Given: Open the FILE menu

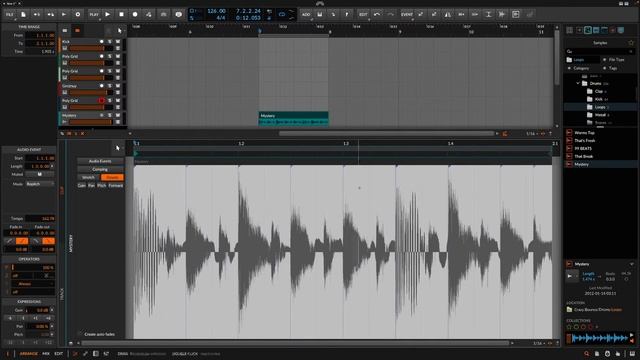Looking at the screenshot, I should pyautogui.click(x=9, y=14).
